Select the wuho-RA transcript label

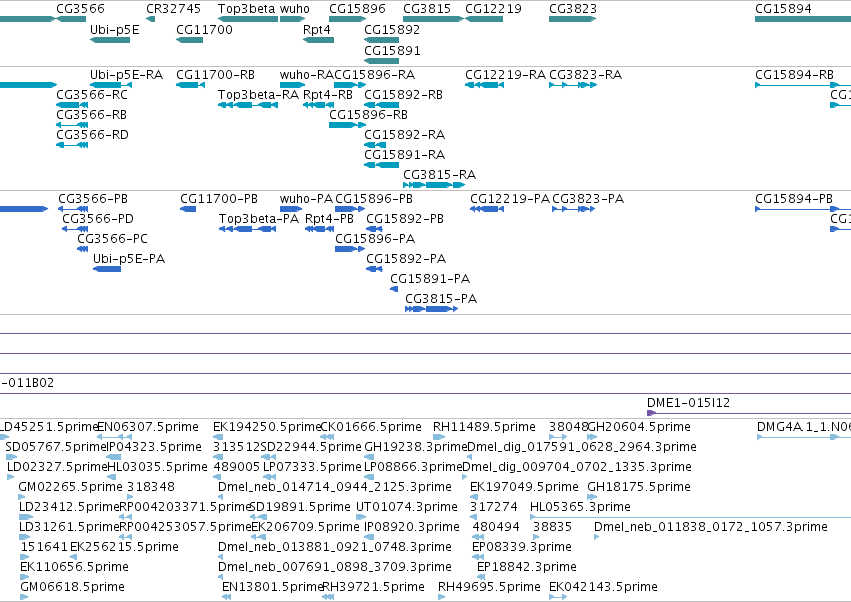pyautogui.click(x=307, y=75)
